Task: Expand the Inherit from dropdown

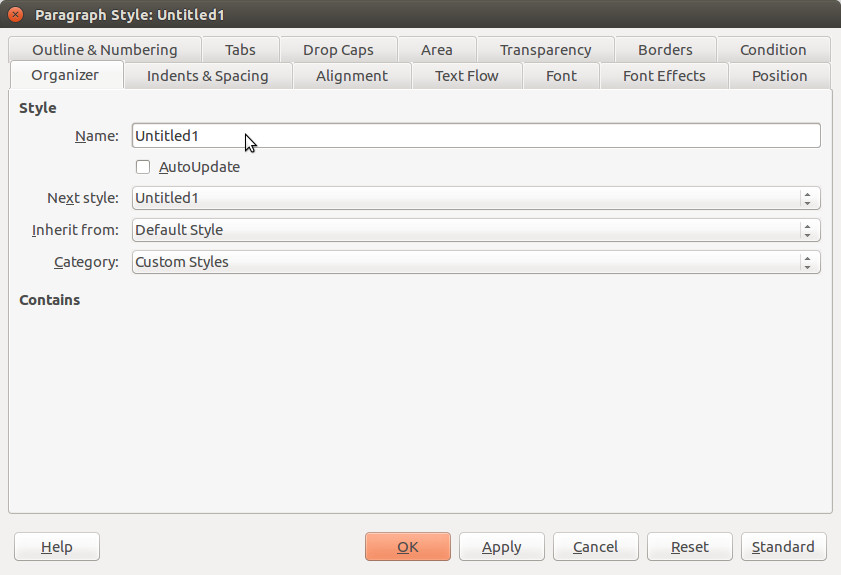Action: 476,230
